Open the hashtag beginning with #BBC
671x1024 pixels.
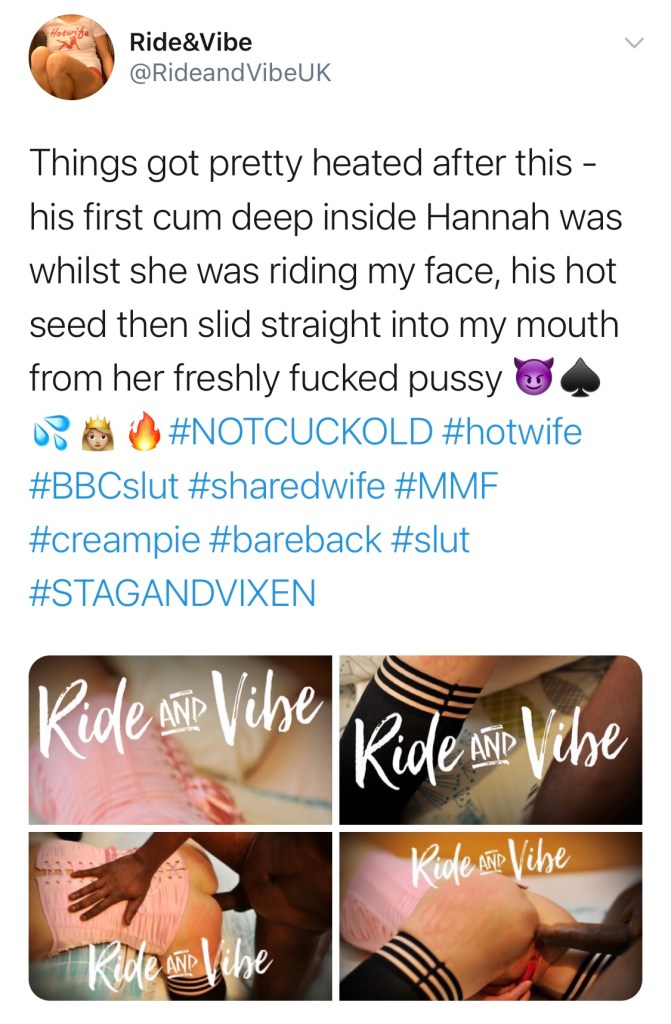click(x=104, y=486)
